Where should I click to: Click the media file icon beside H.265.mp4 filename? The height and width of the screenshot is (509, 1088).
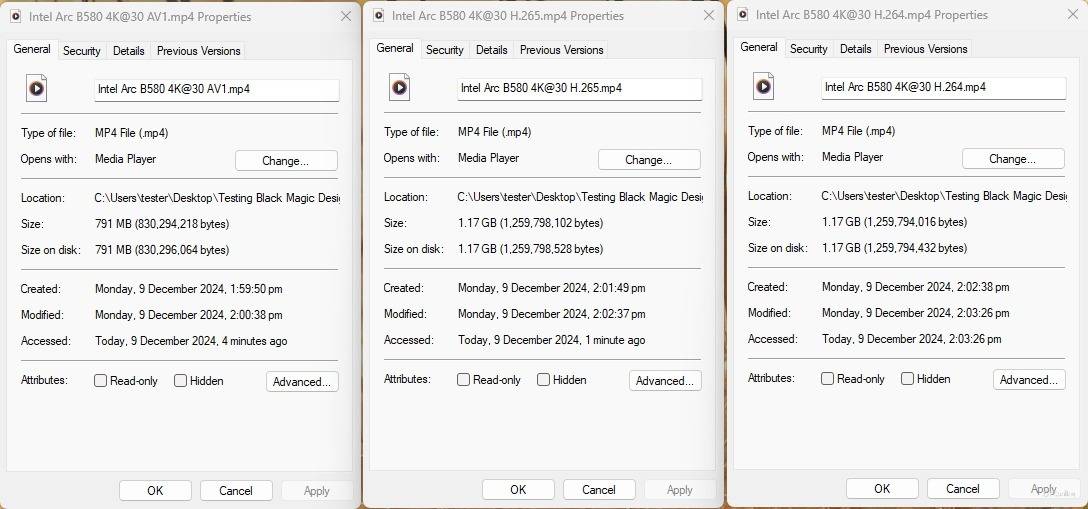tap(399, 88)
